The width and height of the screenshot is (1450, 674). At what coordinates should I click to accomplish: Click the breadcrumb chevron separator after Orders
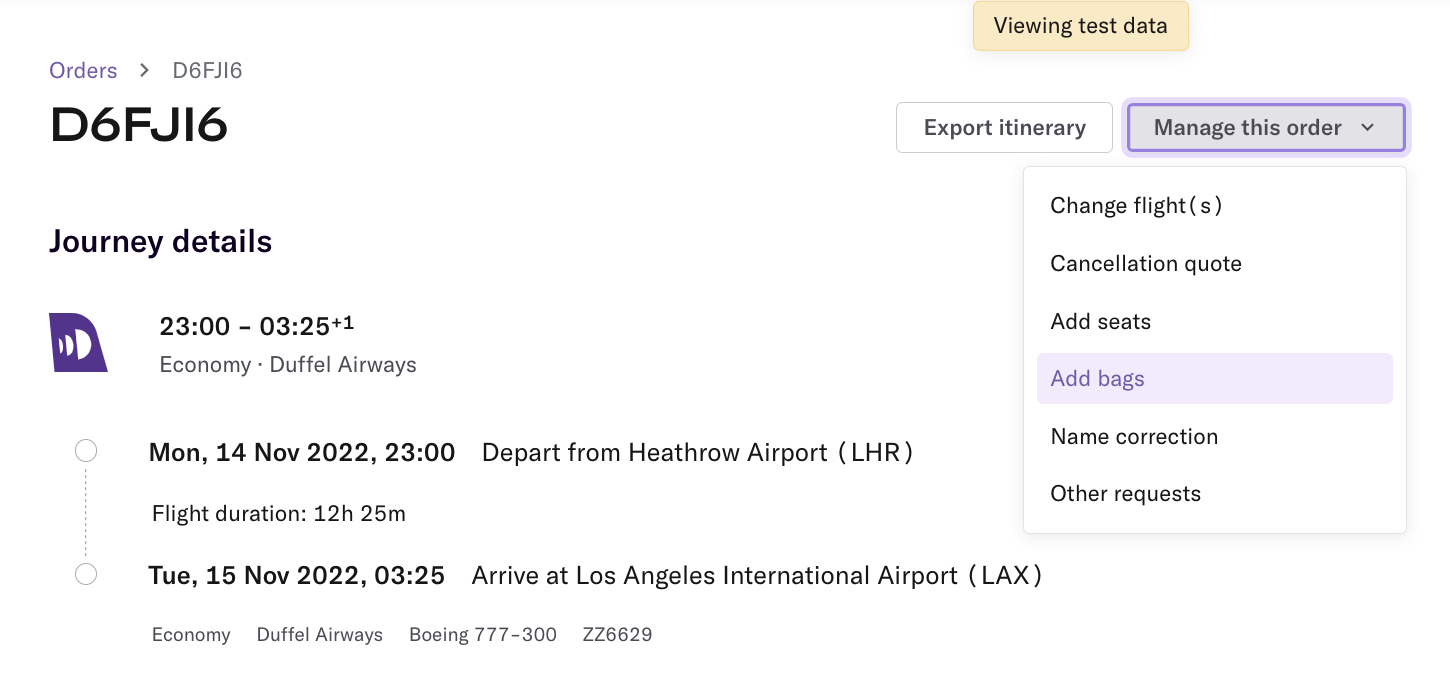click(145, 70)
